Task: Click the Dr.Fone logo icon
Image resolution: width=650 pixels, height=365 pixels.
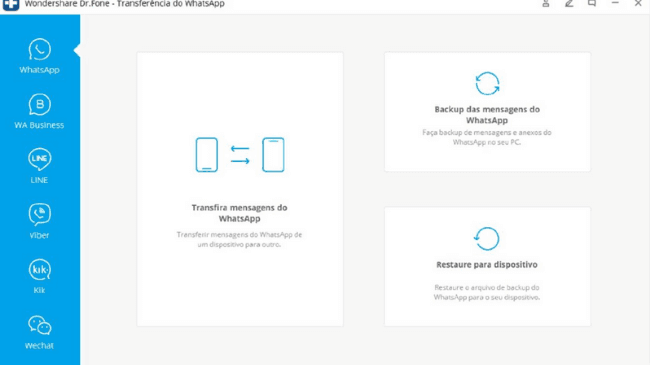Action: coord(11,5)
